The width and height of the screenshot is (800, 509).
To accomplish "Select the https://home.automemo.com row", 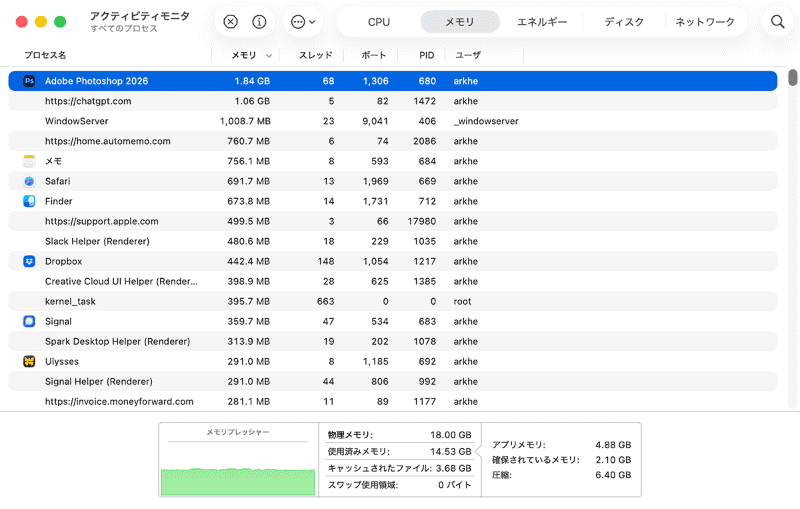I will pyautogui.click(x=393, y=141).
